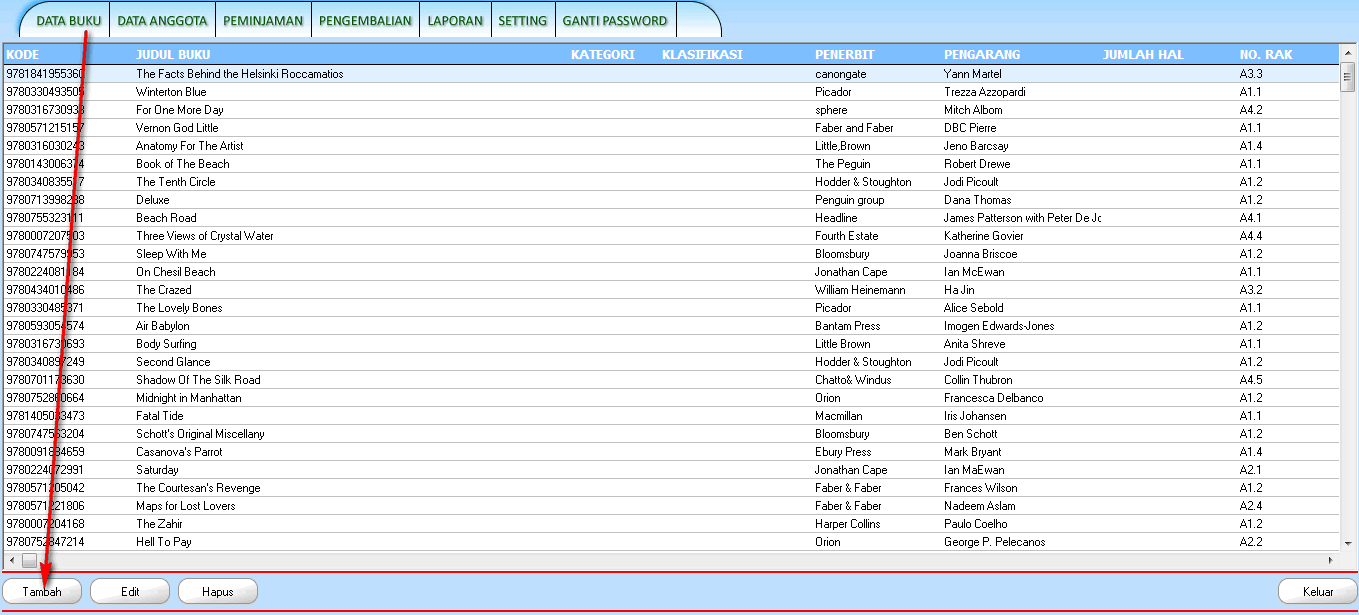
Task: Select 'The Lovely Bones' row
Action: [x=671, y=308]
